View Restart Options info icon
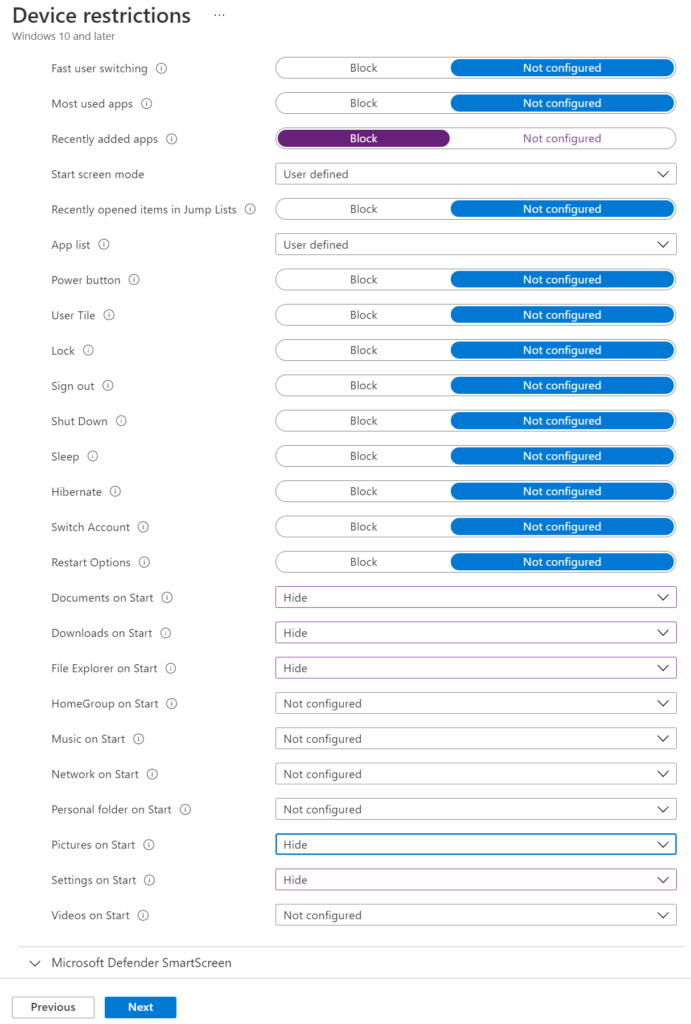The height and width of the screenshot is (1024, 691). (x=144, y=562)
